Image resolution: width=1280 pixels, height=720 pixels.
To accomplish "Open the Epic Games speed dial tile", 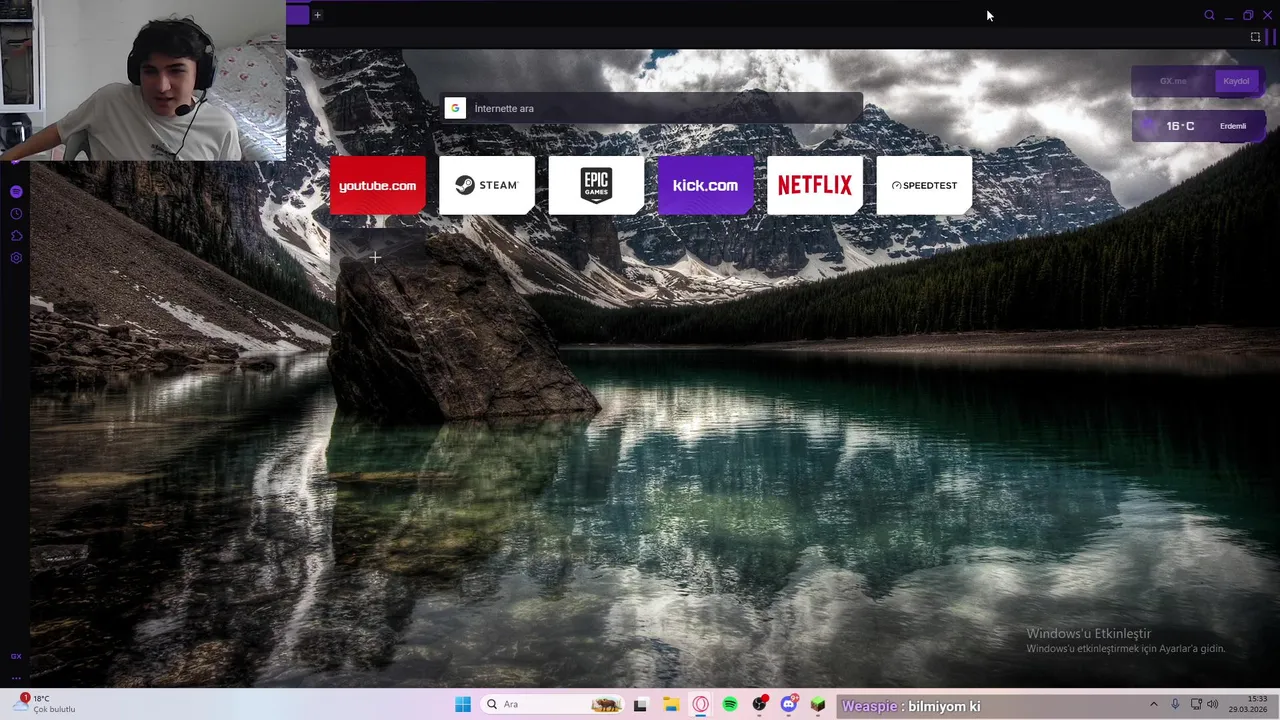I will tap(596, 185).
